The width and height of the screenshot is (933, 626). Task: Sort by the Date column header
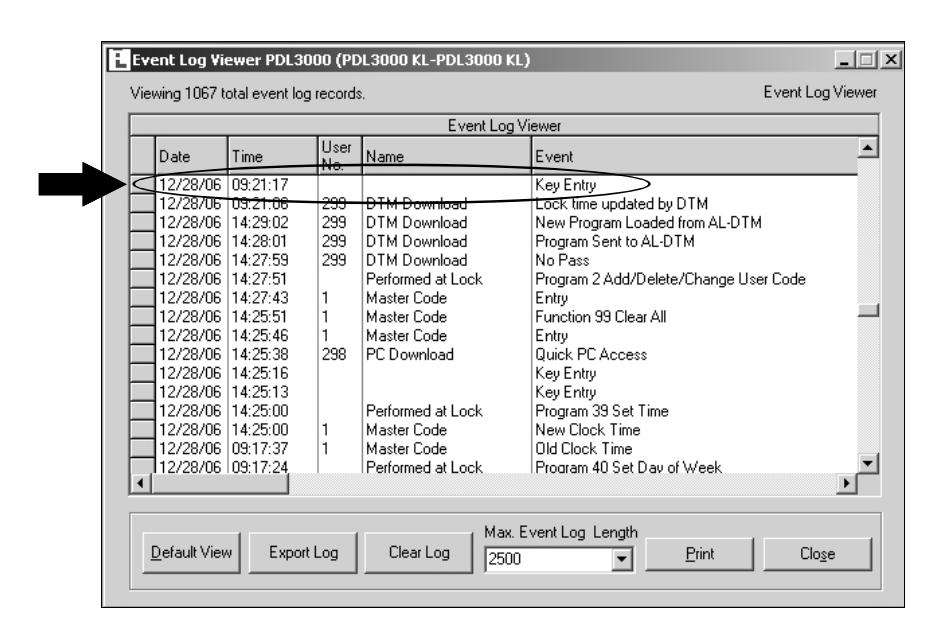pyautogui.click(x=191, y=156)
